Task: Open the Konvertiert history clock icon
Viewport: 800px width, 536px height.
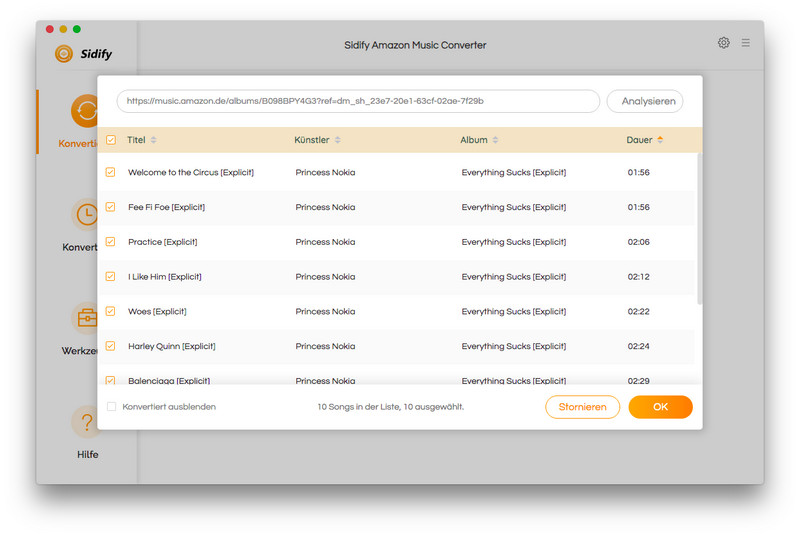Action: pyautogui.click(x=85, y=215)
